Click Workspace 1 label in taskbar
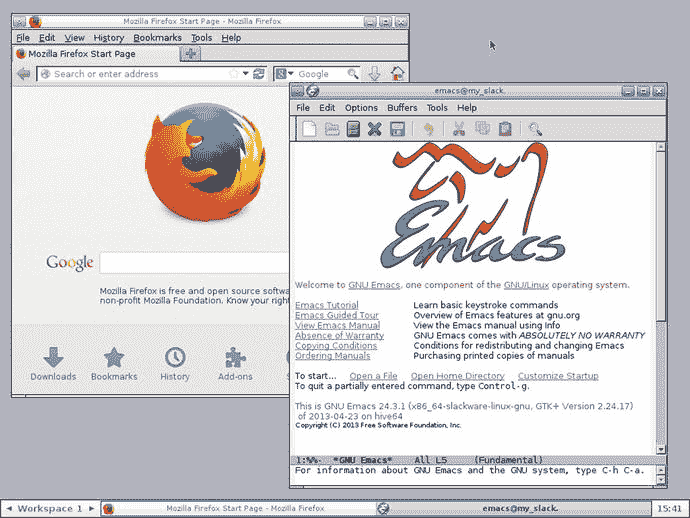This screenshot has width=690, height=518. (50, 509)
